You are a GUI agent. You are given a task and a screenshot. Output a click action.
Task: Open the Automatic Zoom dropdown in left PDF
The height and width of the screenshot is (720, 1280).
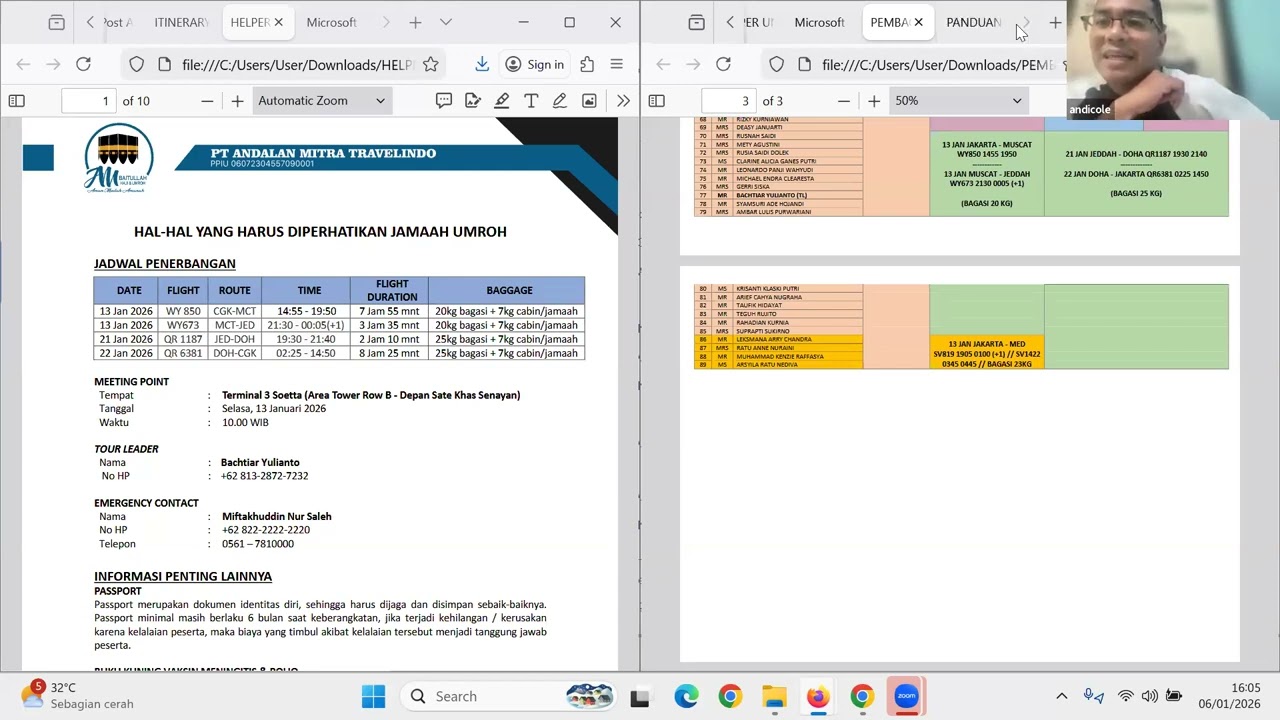point(321,100)
